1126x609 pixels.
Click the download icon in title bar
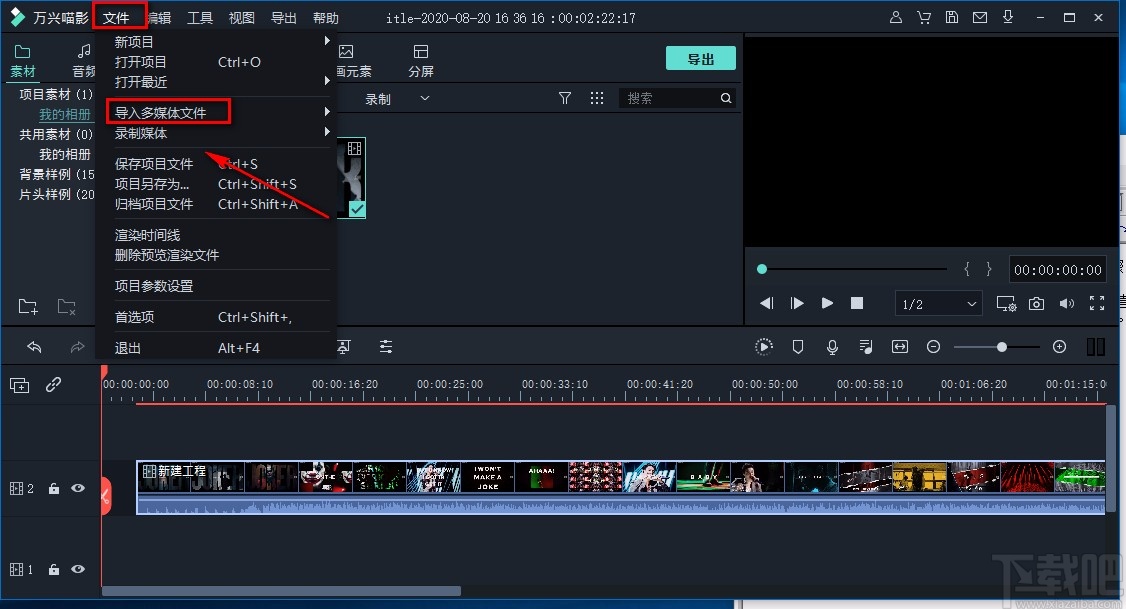[x=1008, y=17]
